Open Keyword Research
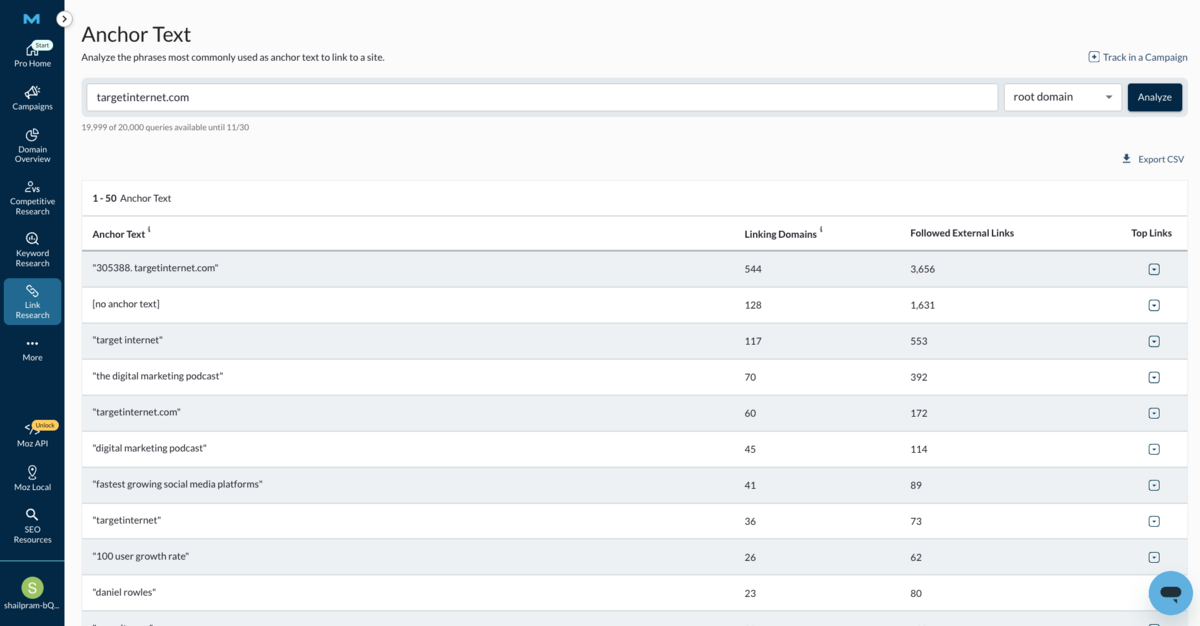The height and width of the screenshot is (626, 1200). tap(32, 250)
